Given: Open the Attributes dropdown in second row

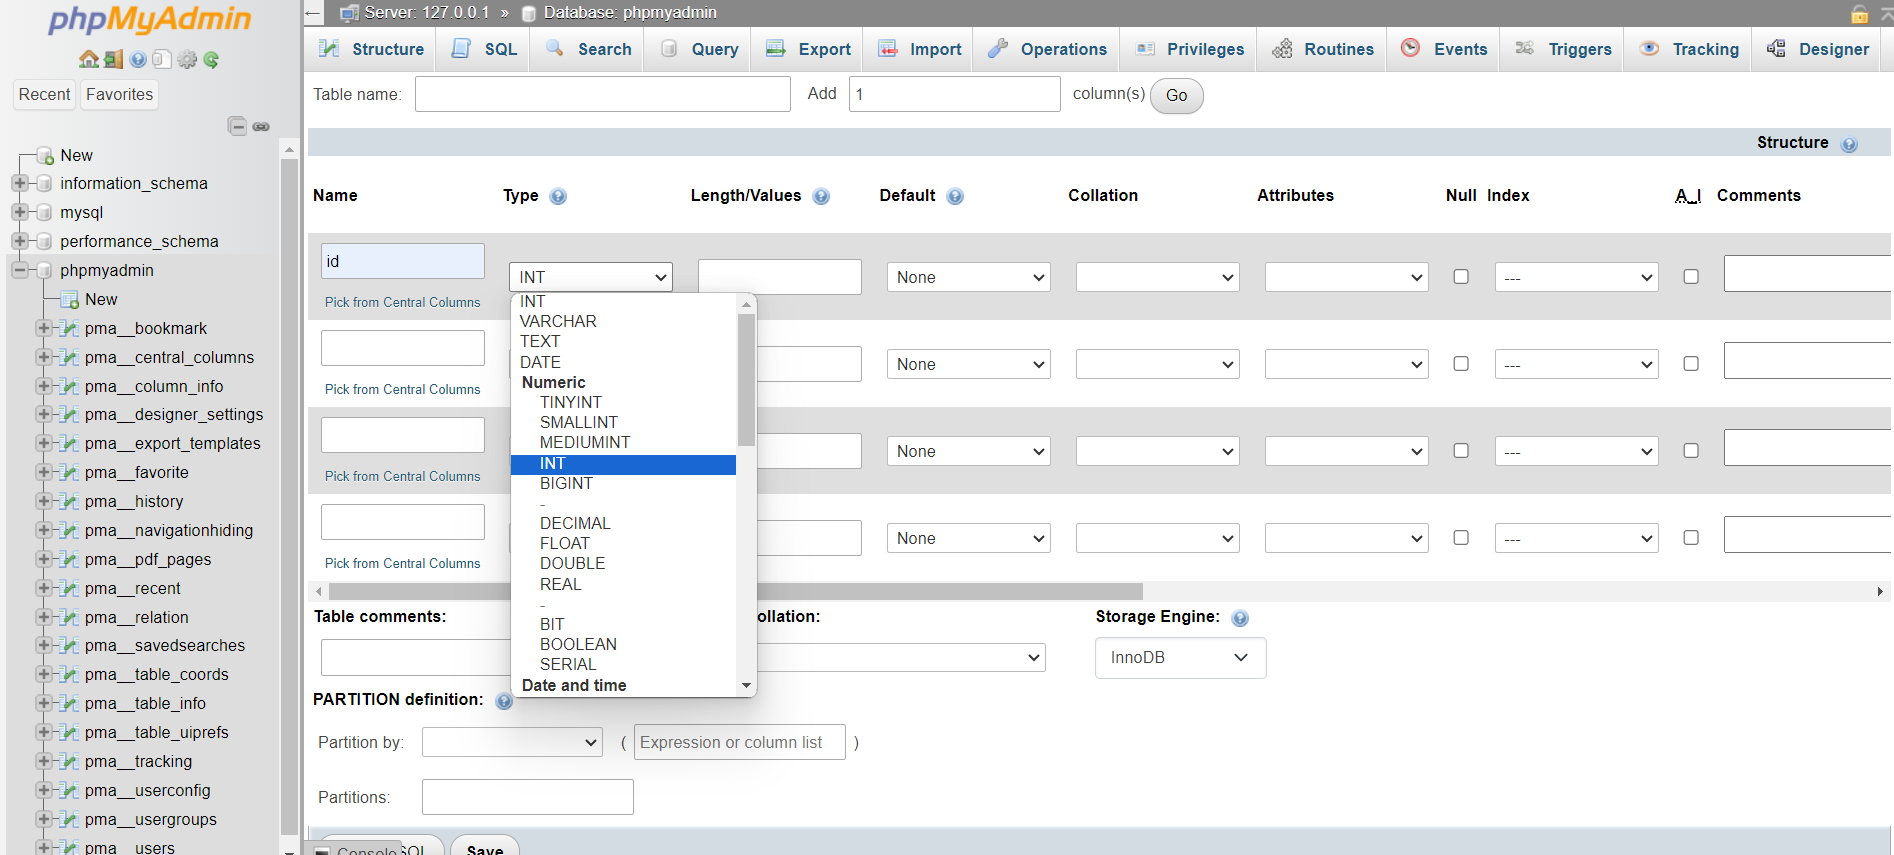Looking at the screenshot, I should pos(1346,364).
